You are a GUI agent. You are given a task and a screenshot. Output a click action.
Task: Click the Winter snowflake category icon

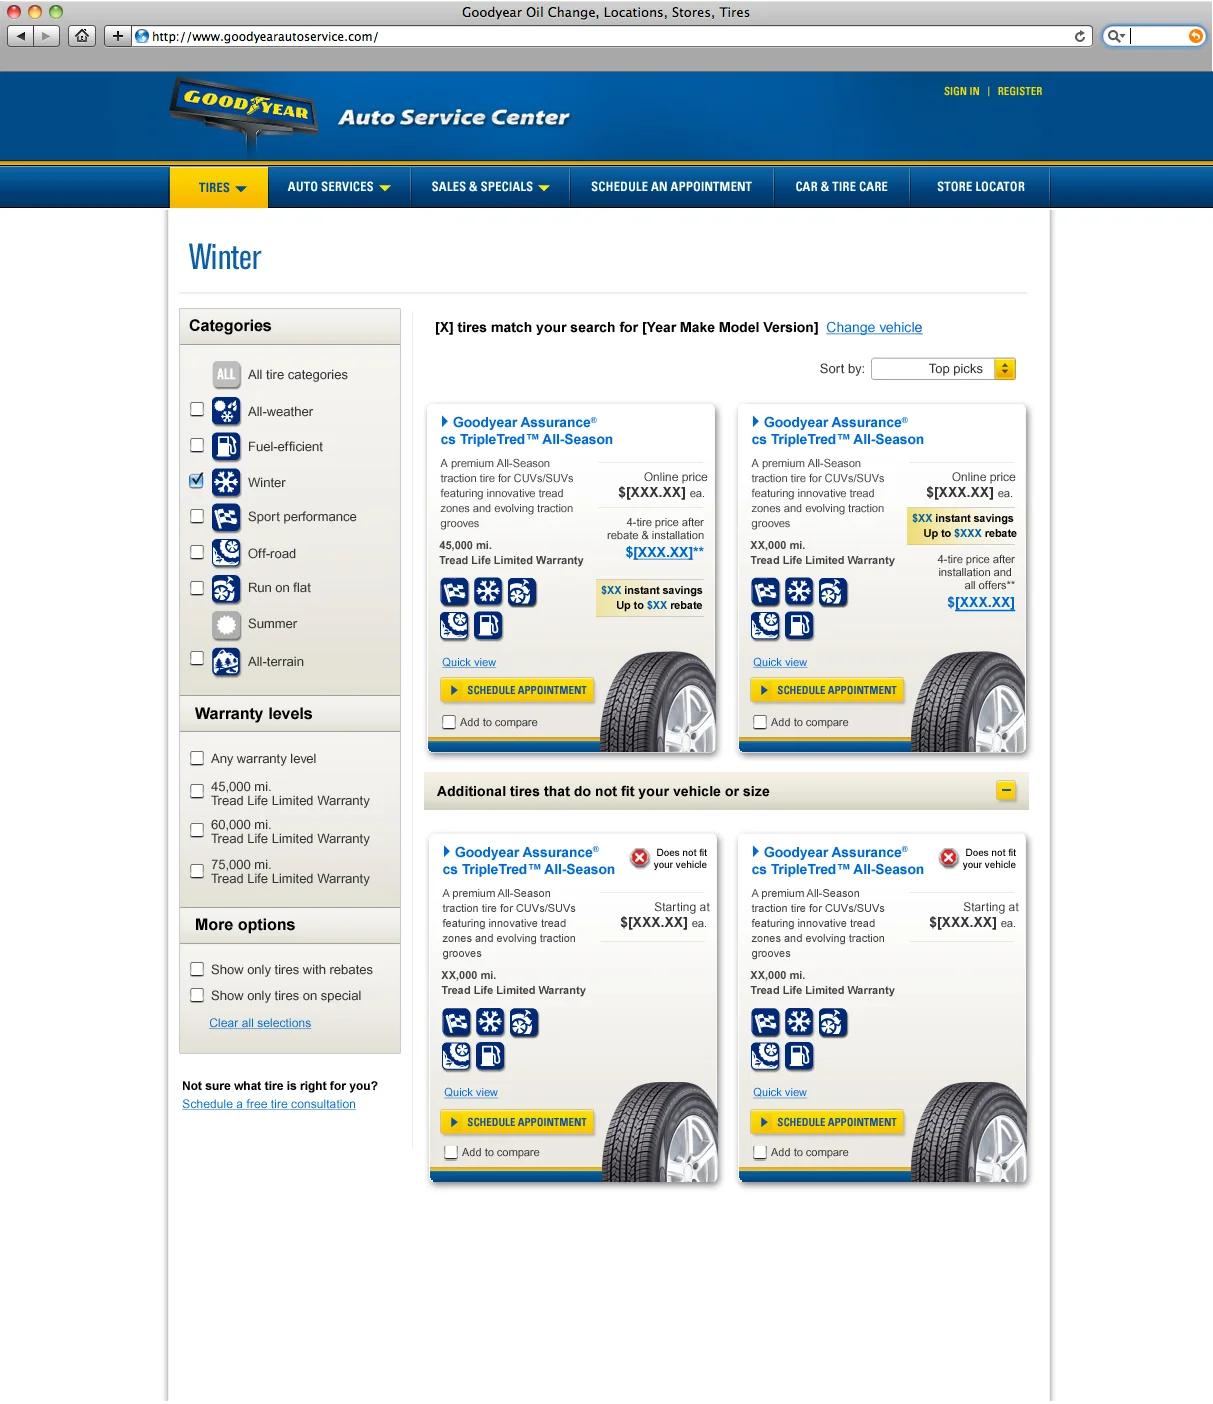coord(226,482)
